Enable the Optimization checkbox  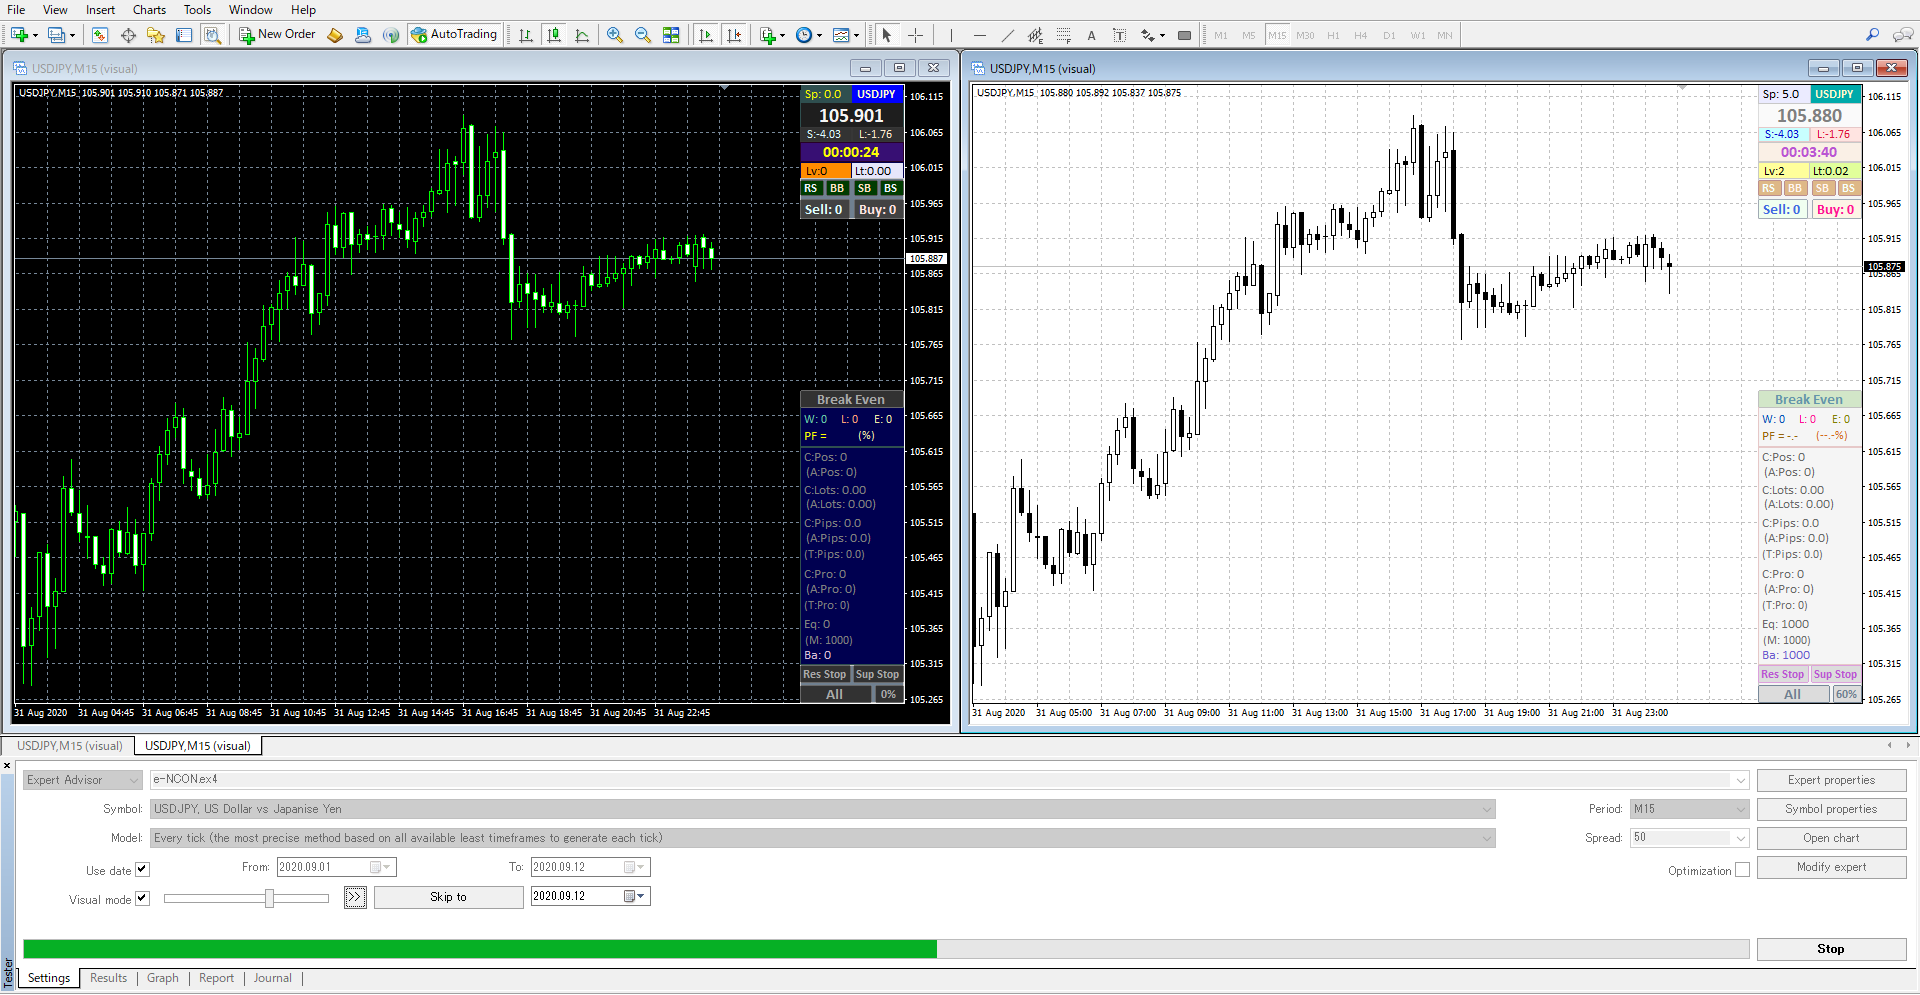point(1742,870)
